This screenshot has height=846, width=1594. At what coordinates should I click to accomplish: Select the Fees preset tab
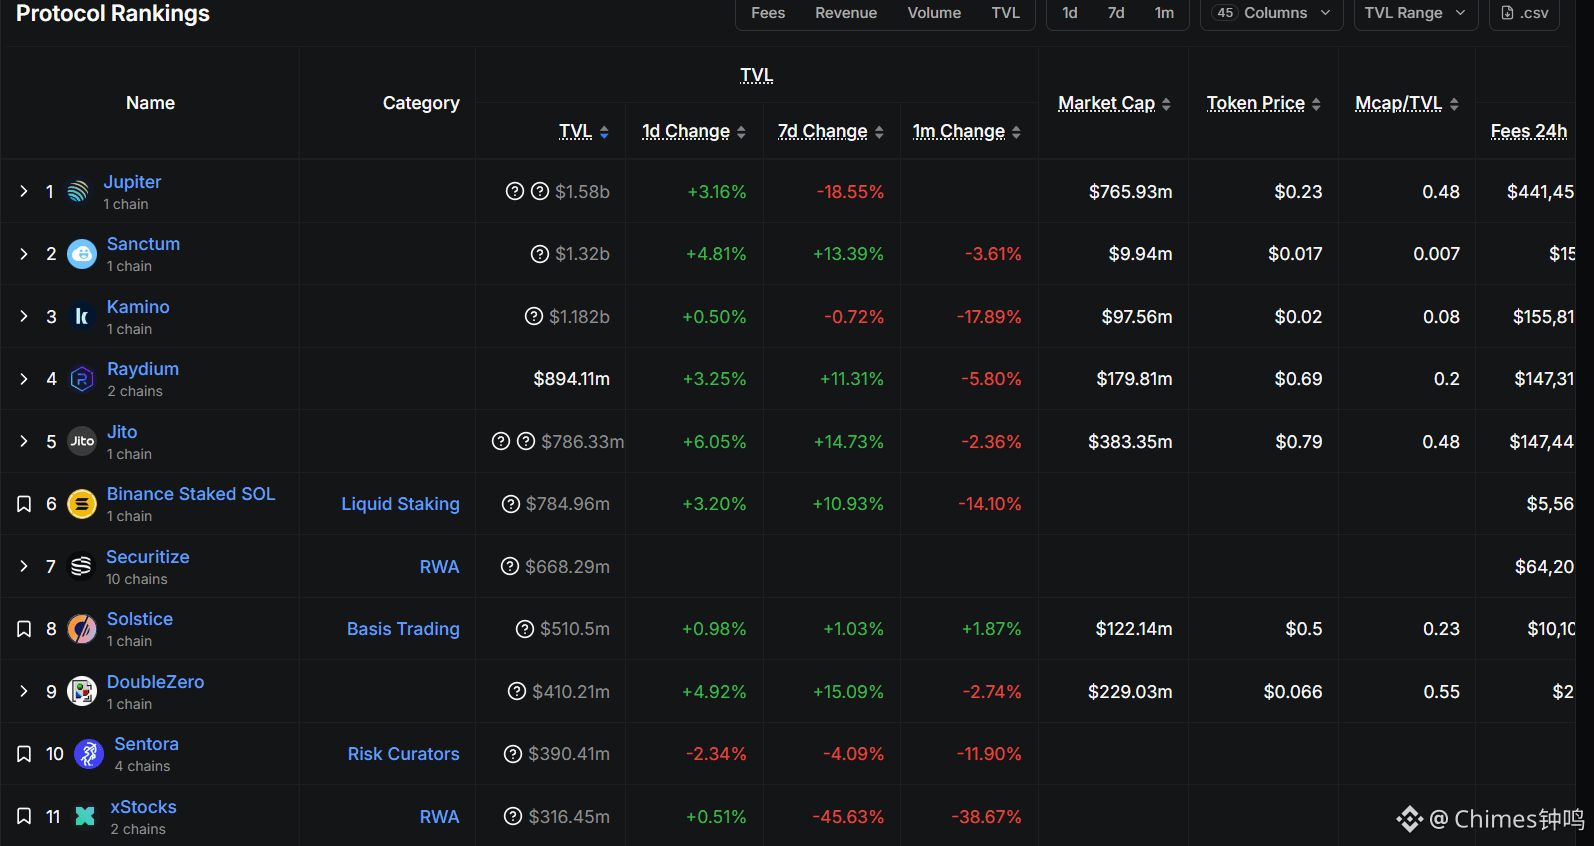[768, 13]
